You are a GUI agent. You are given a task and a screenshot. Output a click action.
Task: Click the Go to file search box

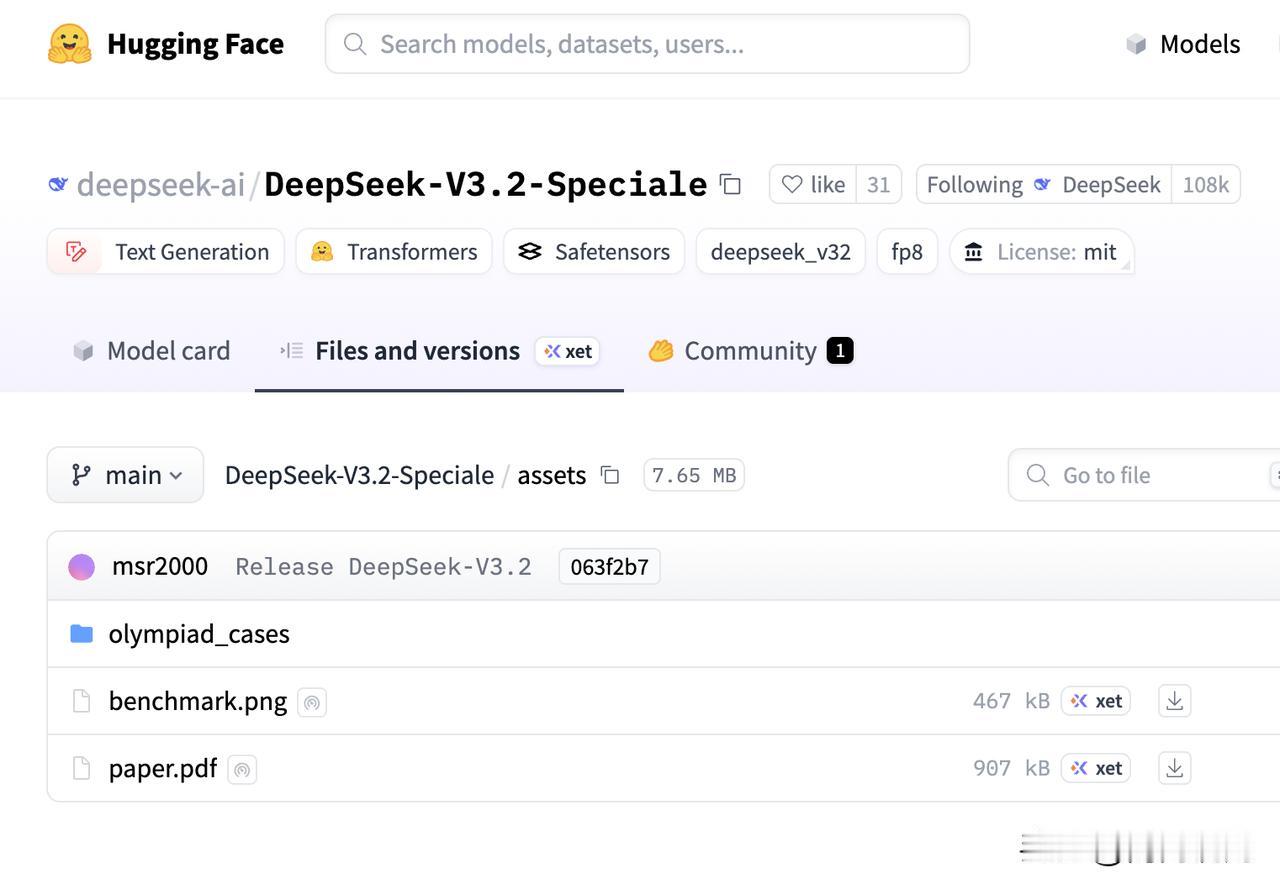click(1140, 475)
